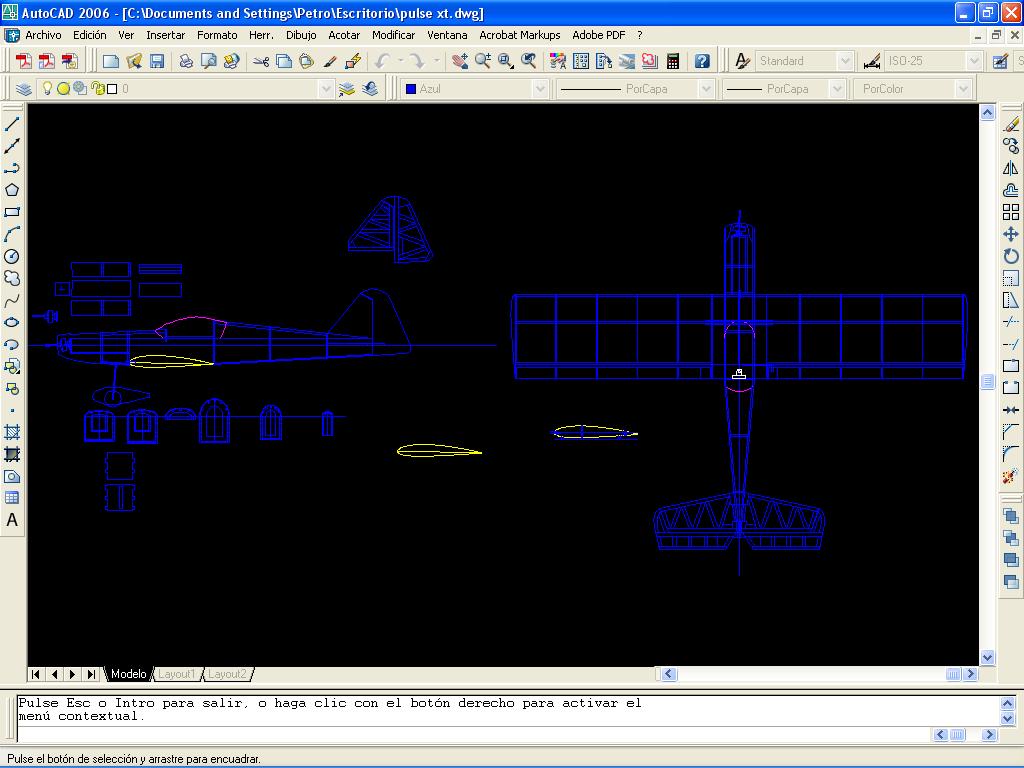This screenshot has width=1024, height=768.
Task: Jump to the first layout tab arrow
Action: (35, 674)
